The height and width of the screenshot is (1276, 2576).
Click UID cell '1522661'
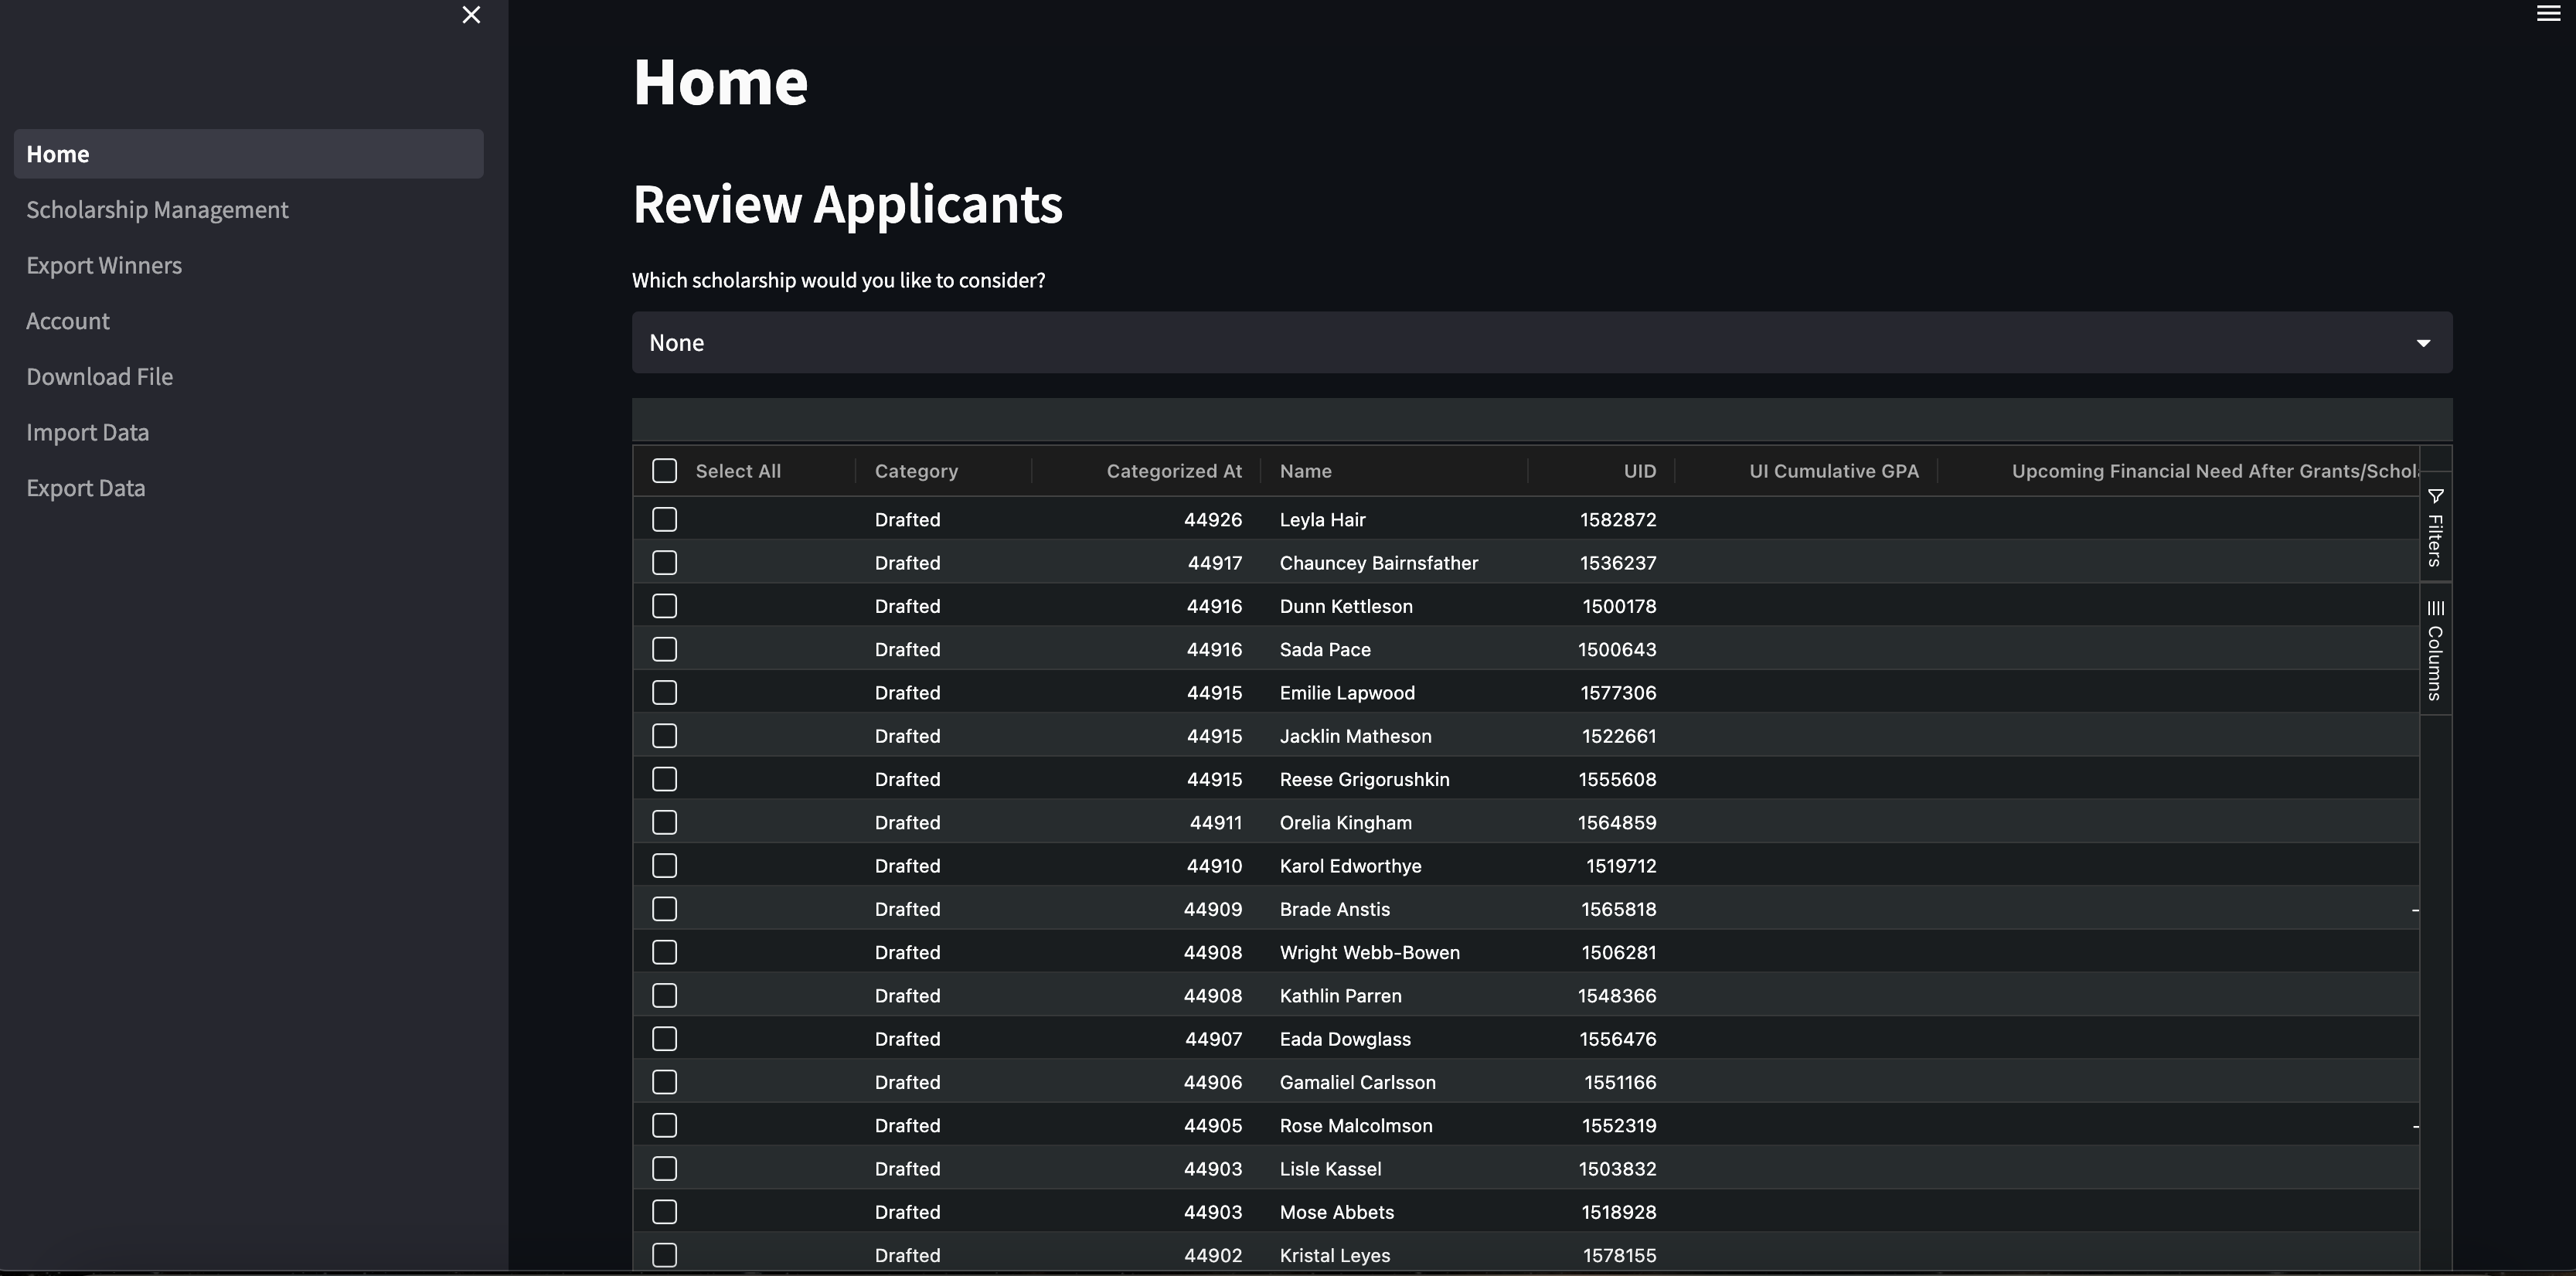[1619, 736]
